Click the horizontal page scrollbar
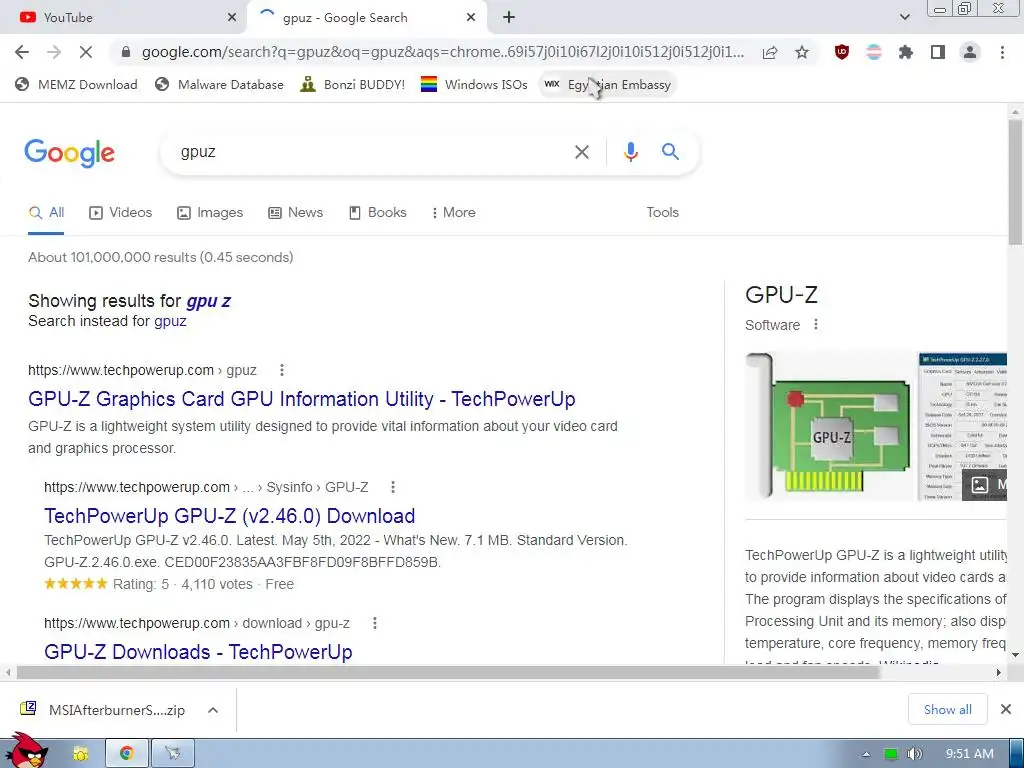The width and height of the screenshot is (1024, 768). tap(448, 672)
